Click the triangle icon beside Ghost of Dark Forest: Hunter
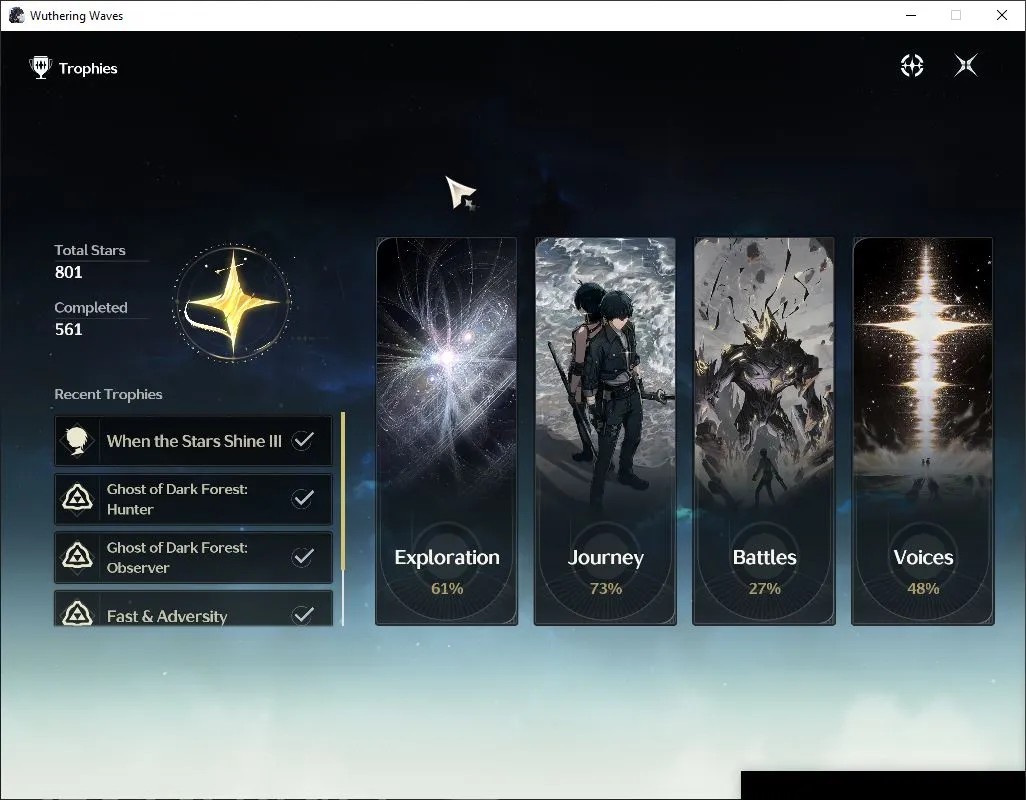Screen dimensions: 1026x800 pyautogui.click(x=77, y=498)
